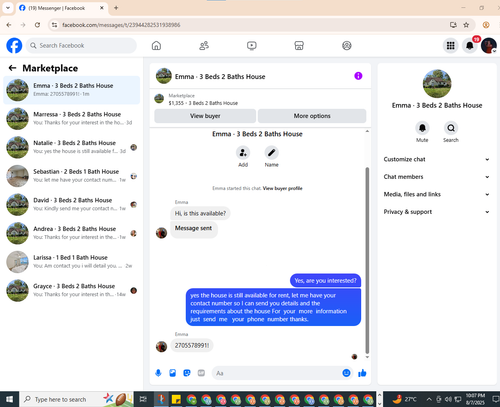The image size is (500, 407).
Task: Open the Marketplace storefront icon in top navigation
Action: click(299, 45)
